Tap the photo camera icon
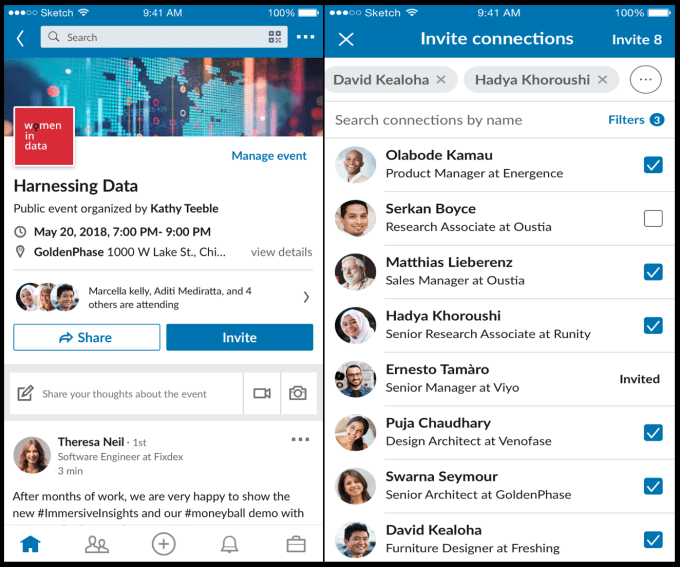Image resolution: width=680 pixels, height=567 pixels. (x=298, y=393)
